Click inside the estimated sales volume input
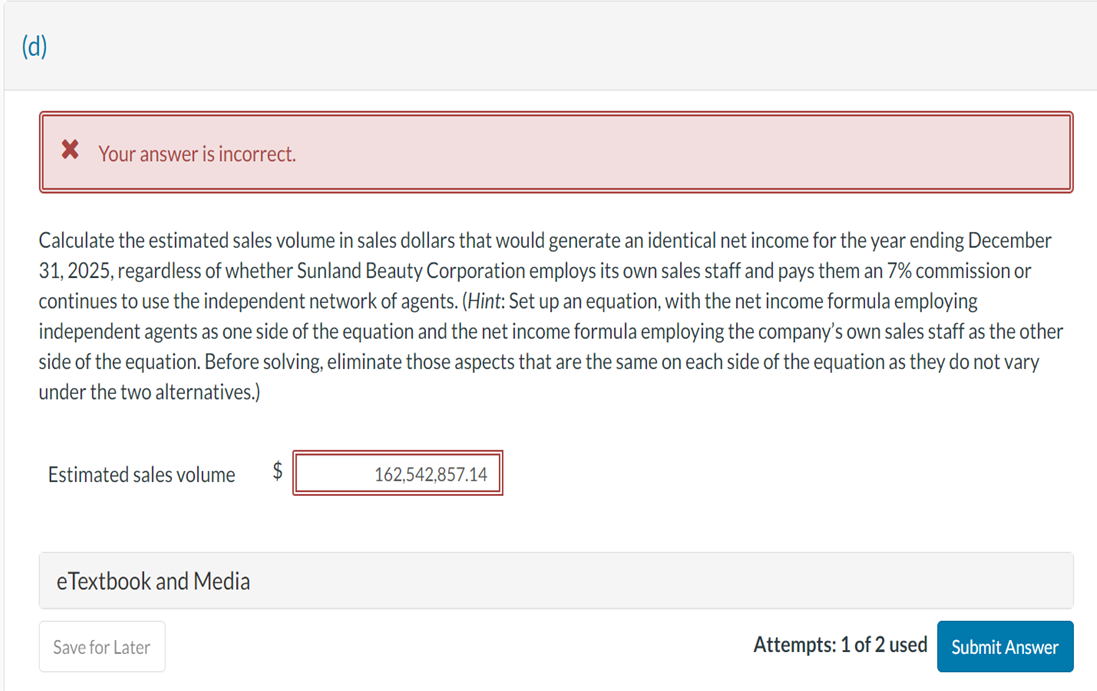Screen dimensions: 1097x691 point(397,472)
